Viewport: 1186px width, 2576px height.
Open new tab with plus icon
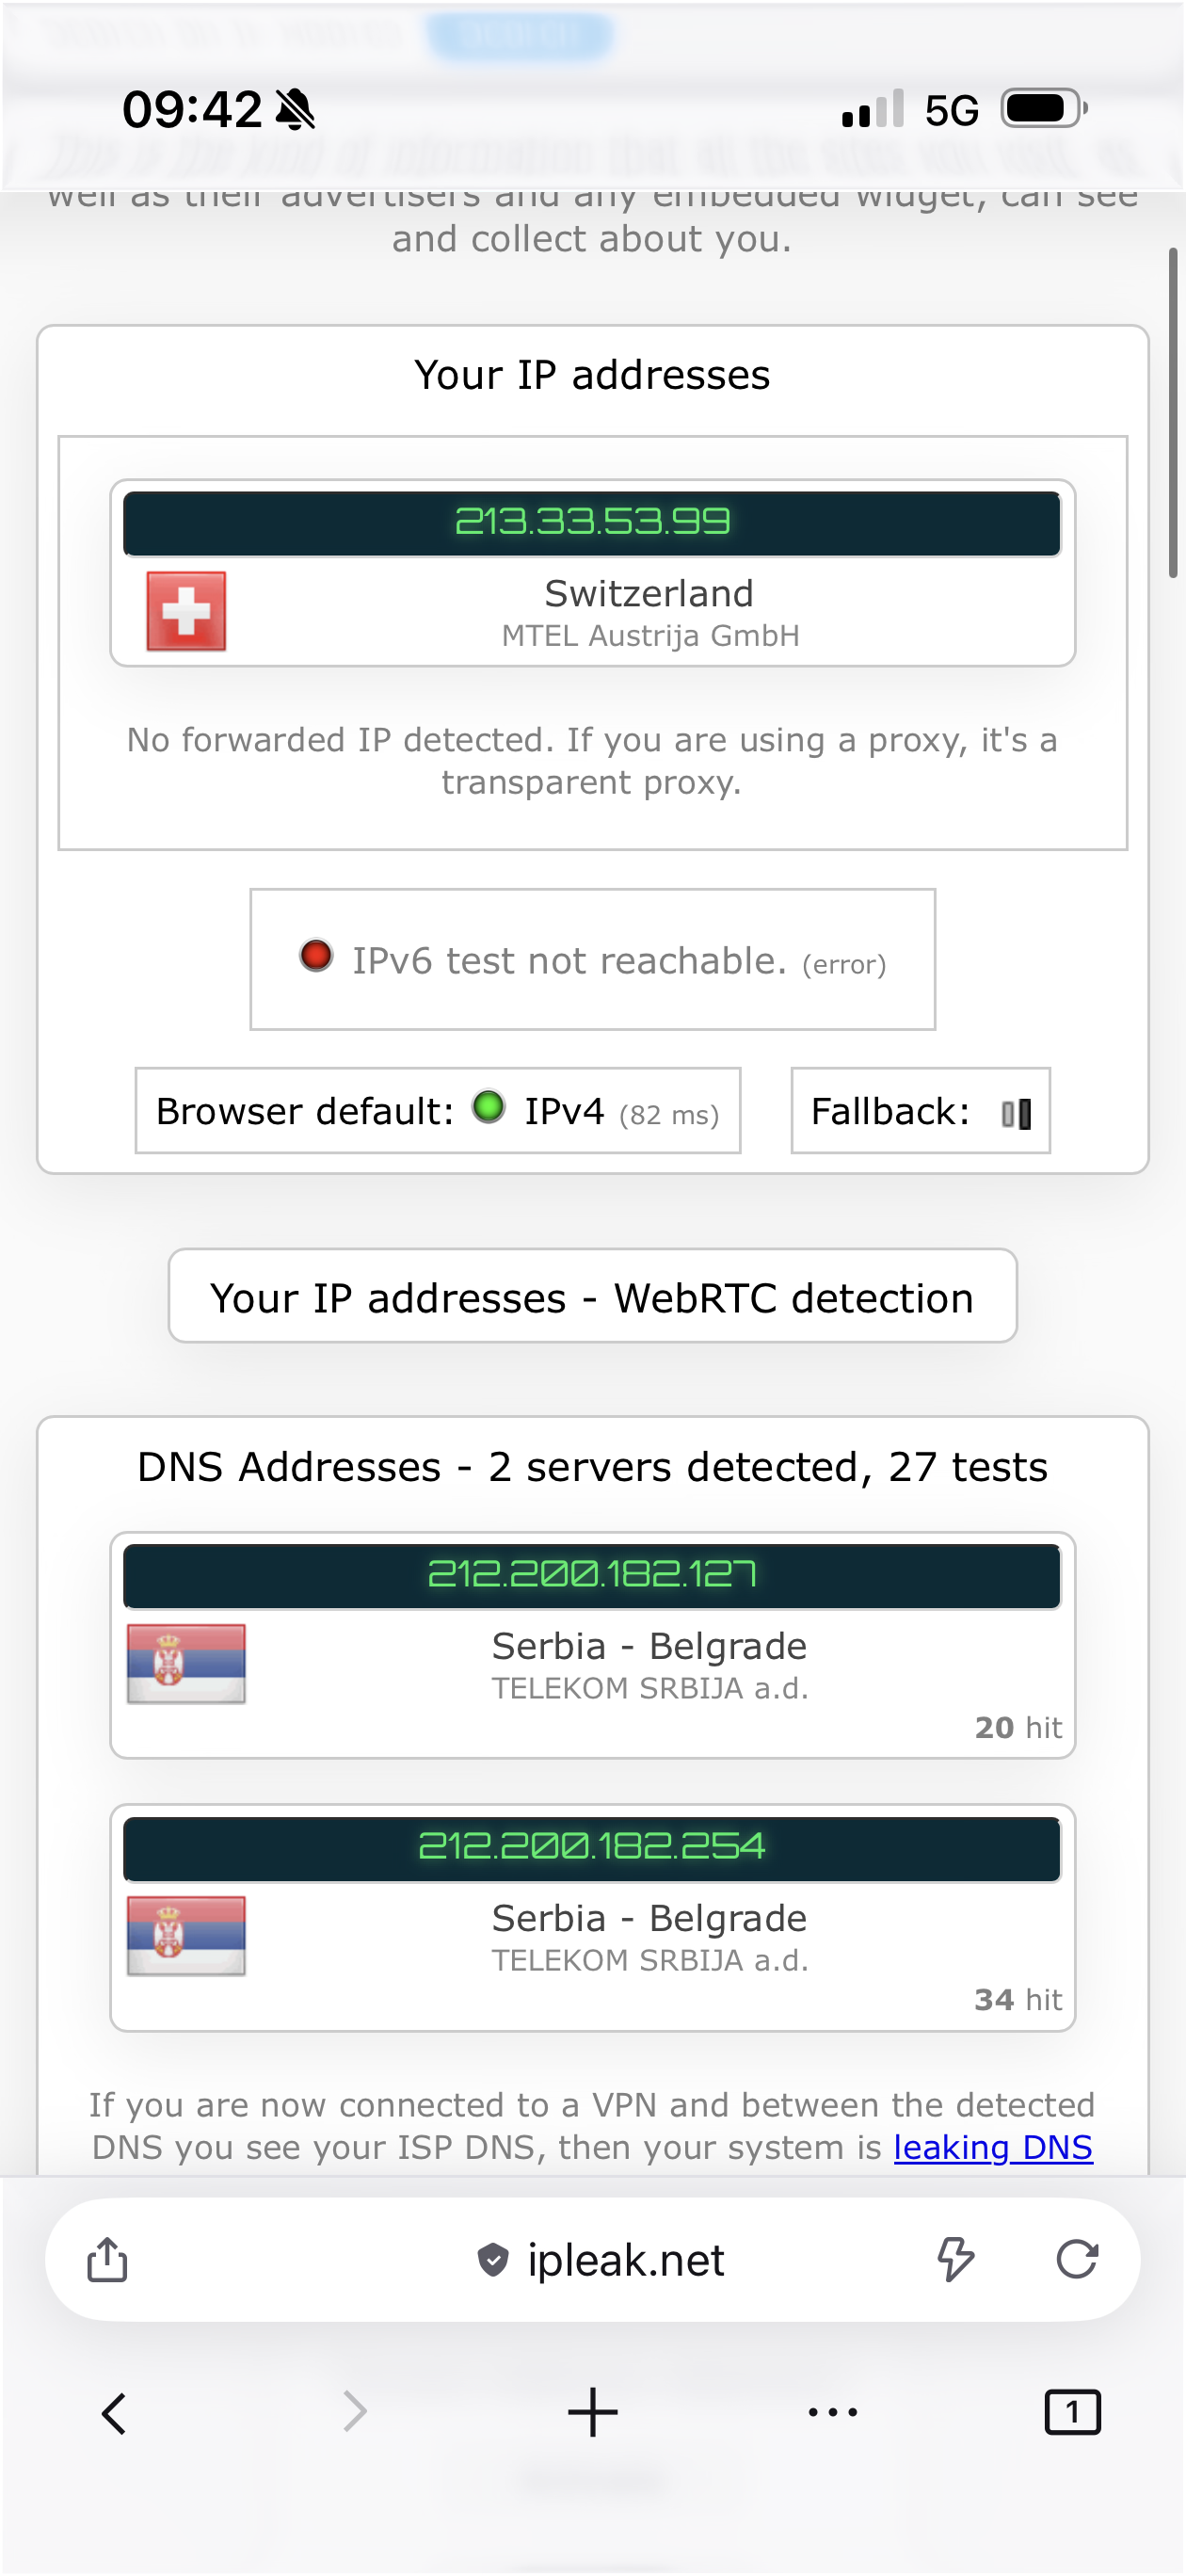pyautogui.click(x=593, y=2413)
